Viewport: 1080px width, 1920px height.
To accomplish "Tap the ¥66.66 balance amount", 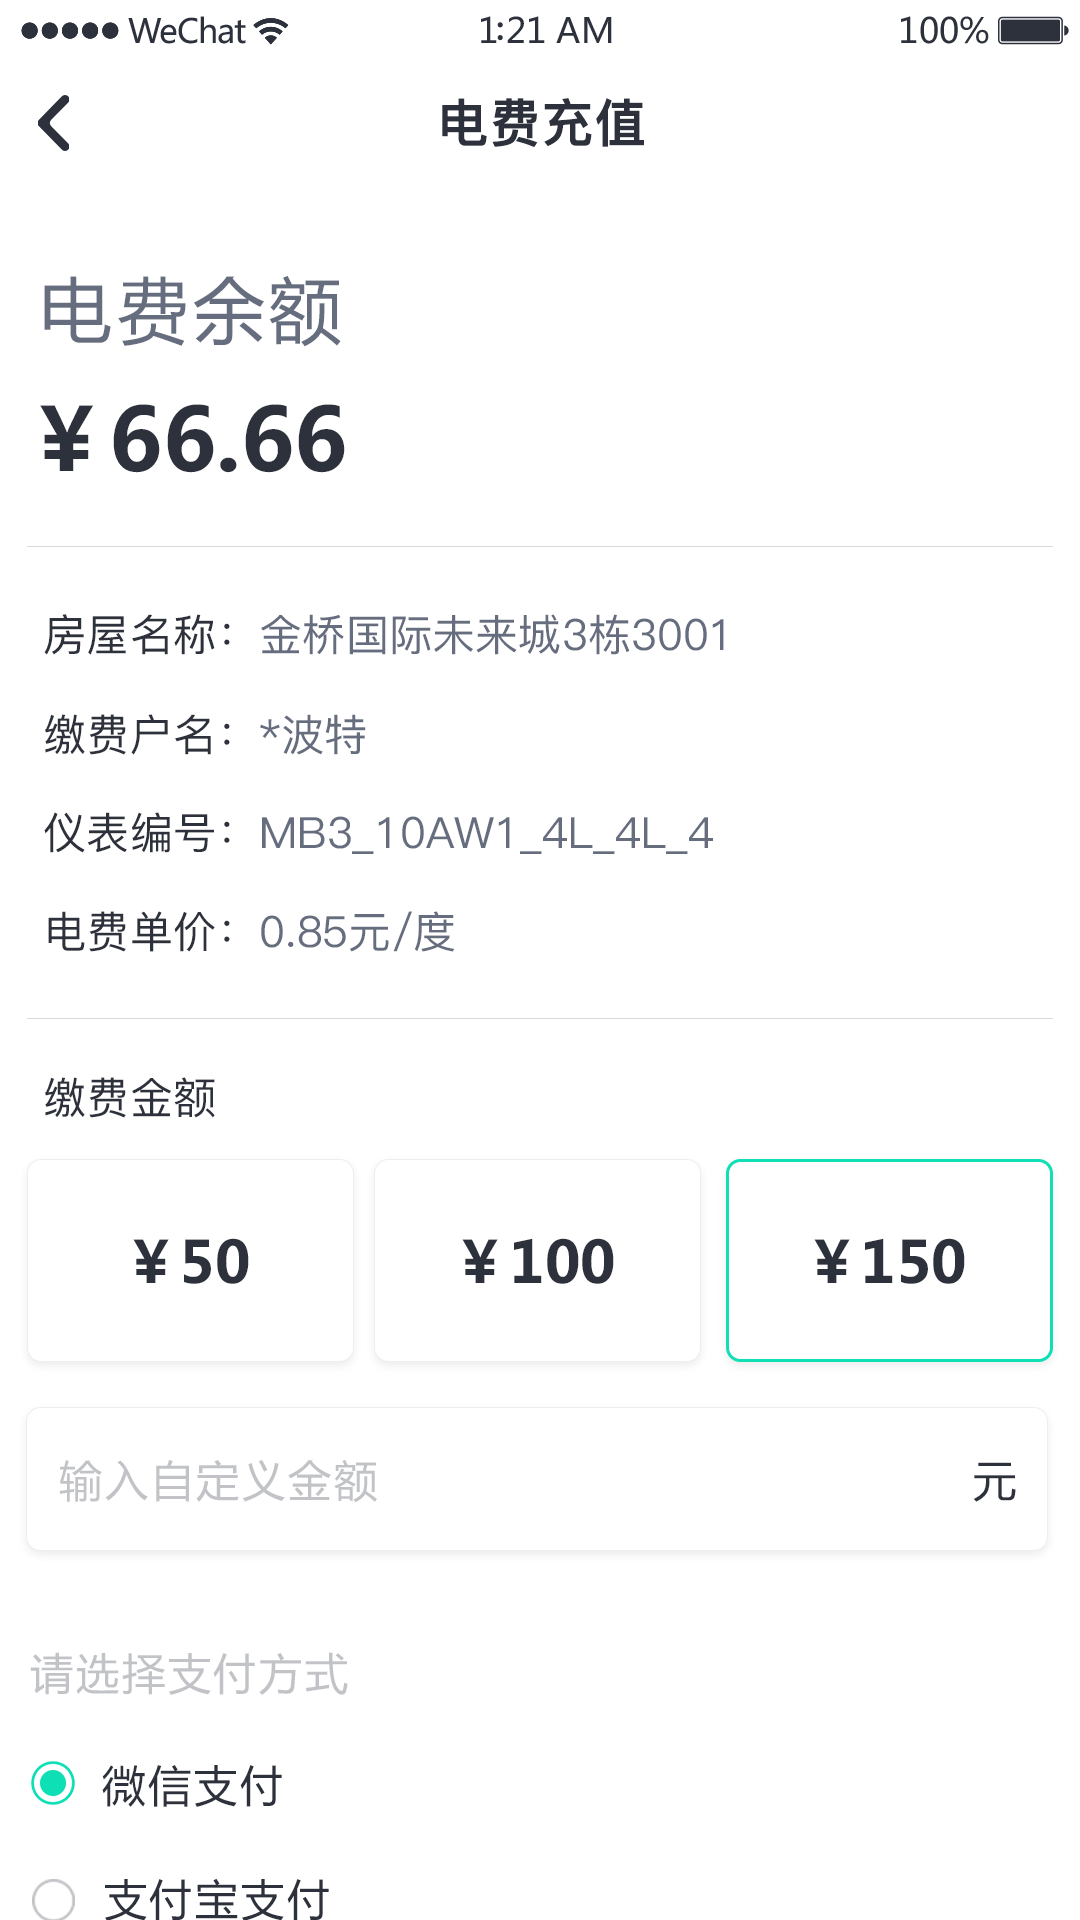I will click(194, 438).
